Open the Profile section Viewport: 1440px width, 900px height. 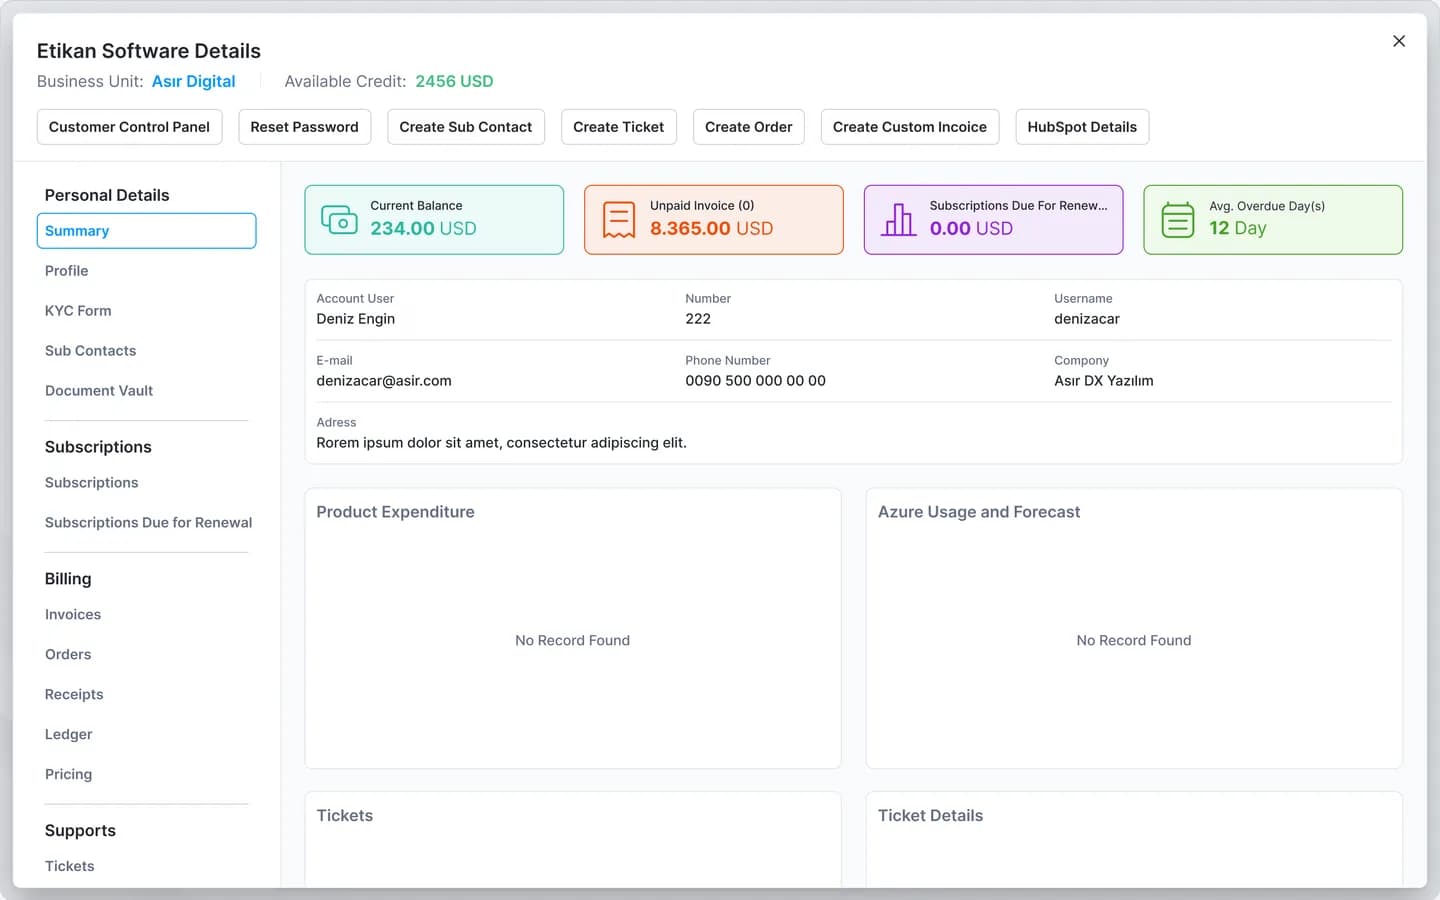[x=67, y=271]
